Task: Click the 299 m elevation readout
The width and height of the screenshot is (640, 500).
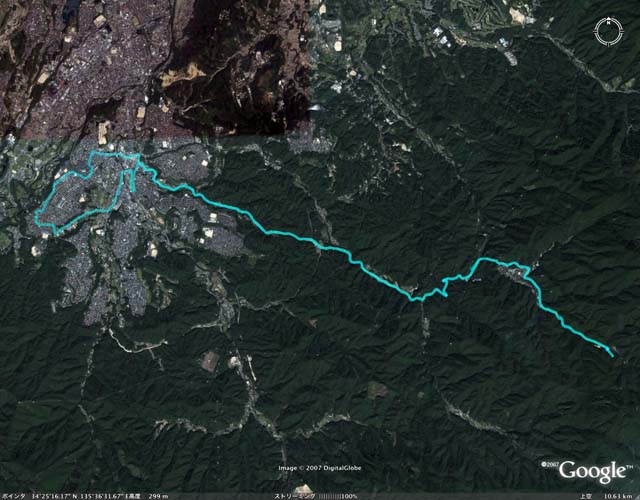Action: tap(159, 496)
